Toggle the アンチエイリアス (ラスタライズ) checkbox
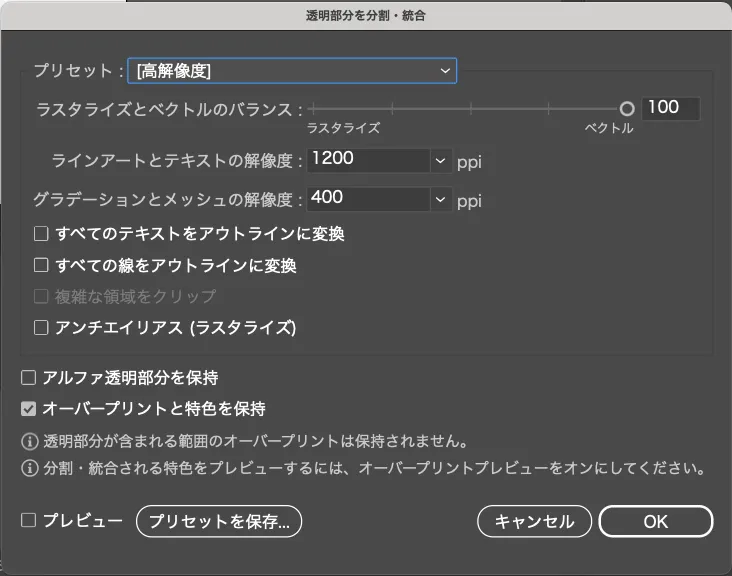 tap(41, 327)
